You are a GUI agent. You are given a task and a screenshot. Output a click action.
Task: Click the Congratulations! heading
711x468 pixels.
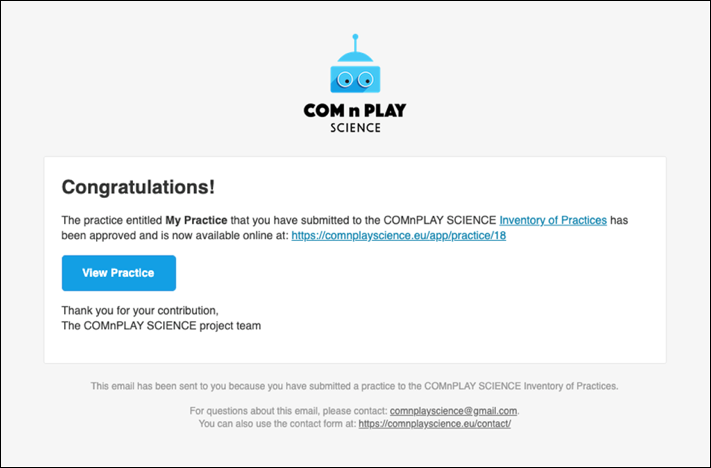(x=138, y=187)
